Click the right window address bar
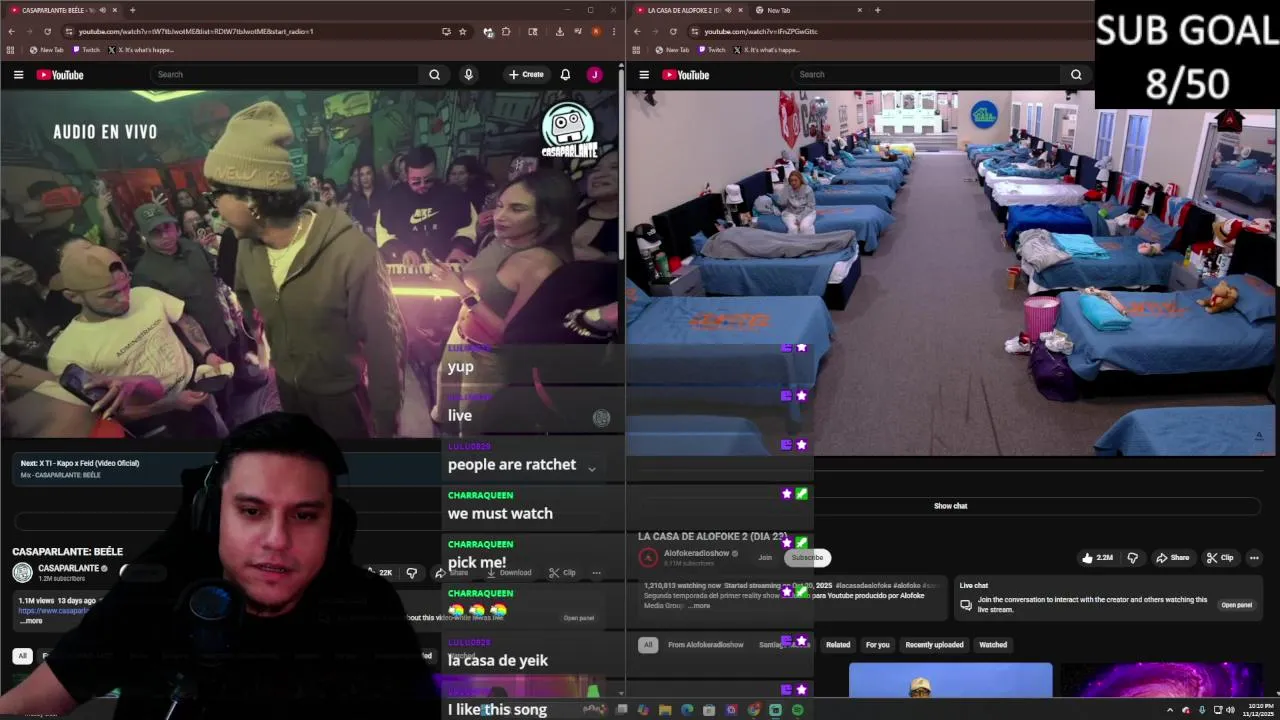 [x=890, y=31]
